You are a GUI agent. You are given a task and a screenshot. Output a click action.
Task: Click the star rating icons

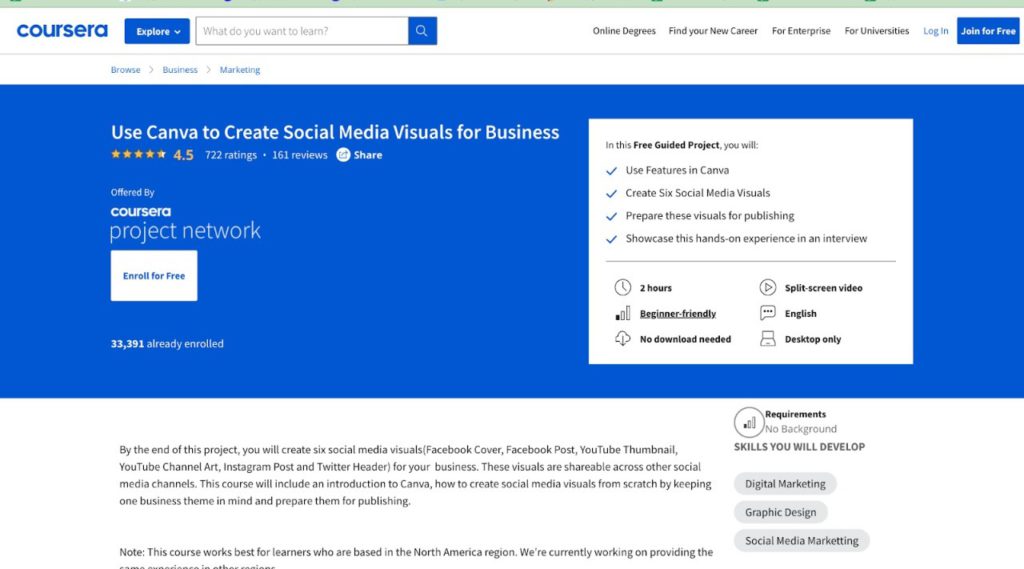[x=139, y=155]
